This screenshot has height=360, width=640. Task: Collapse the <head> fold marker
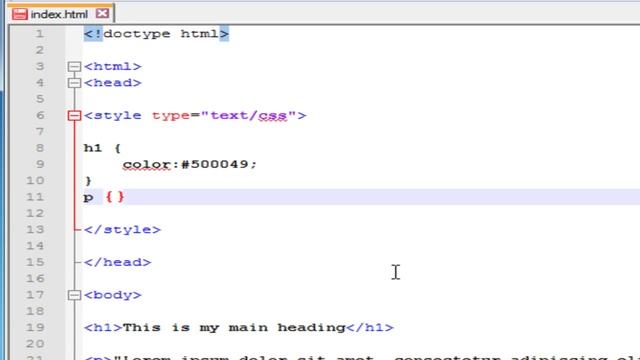74,83
